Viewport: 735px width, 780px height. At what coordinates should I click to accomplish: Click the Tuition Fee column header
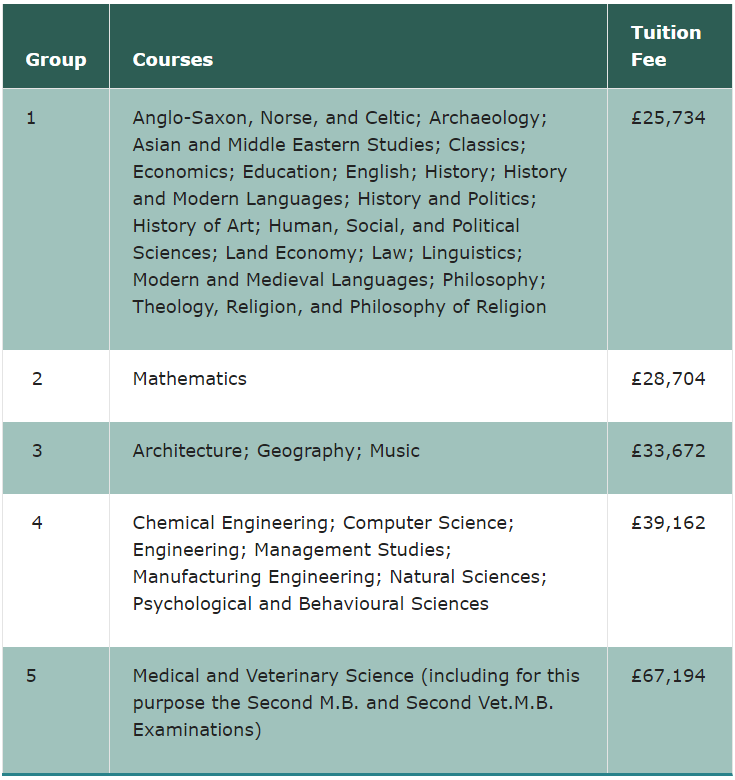click(x=666, y=46)
